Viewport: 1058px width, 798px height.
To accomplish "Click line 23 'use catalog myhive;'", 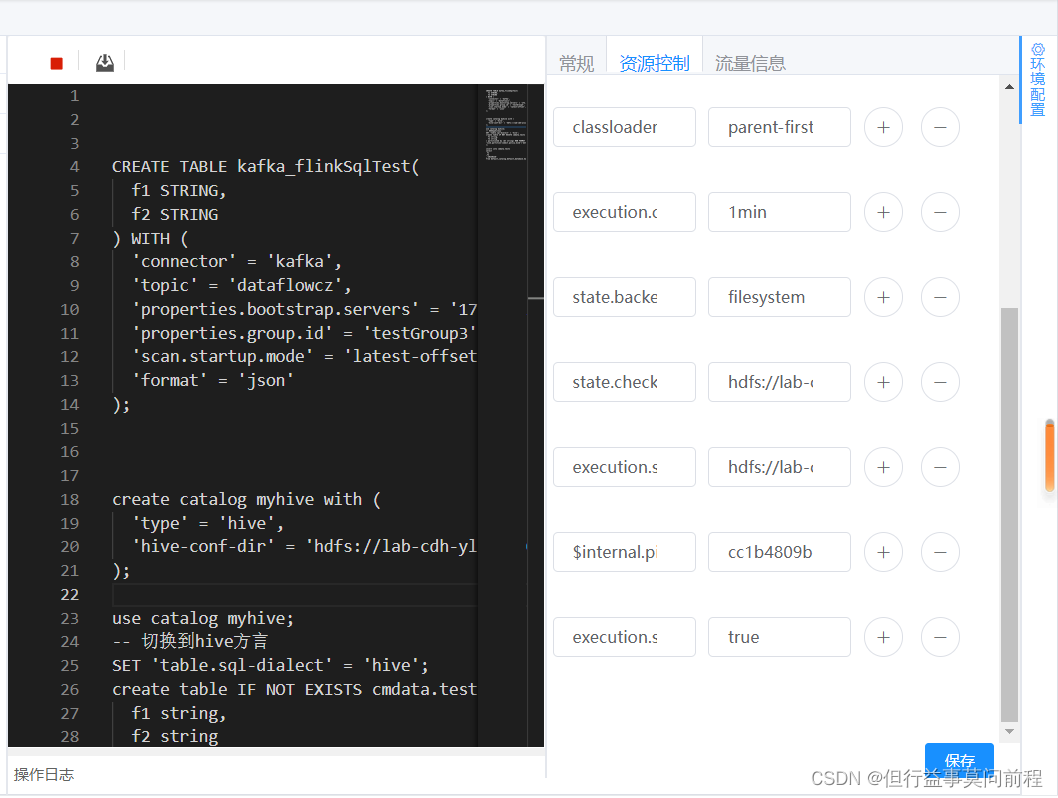I will [202, 618].
